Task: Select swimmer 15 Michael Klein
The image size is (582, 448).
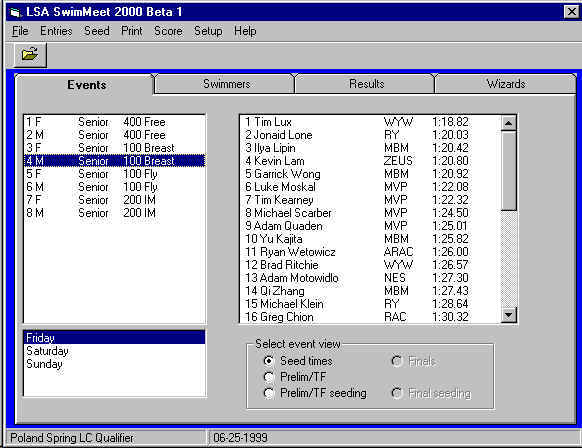Action: (370, 304)
